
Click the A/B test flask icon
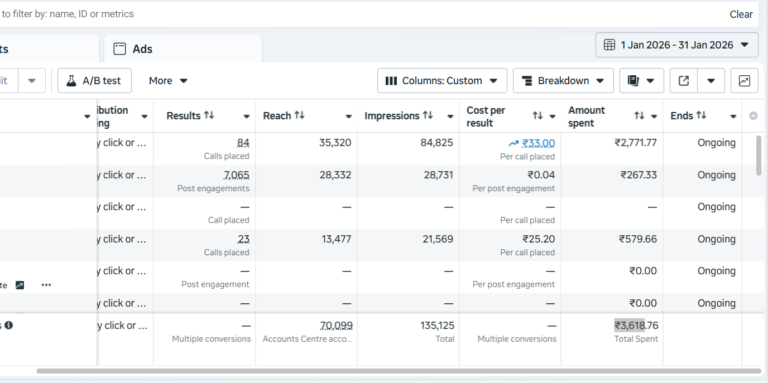pos(72,81)
